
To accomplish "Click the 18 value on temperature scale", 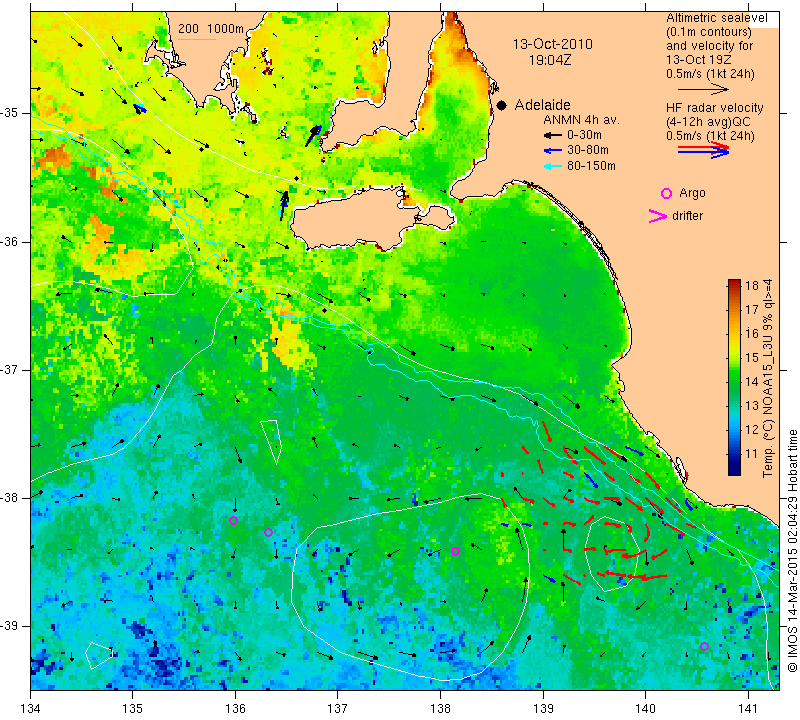I will 752,285.
